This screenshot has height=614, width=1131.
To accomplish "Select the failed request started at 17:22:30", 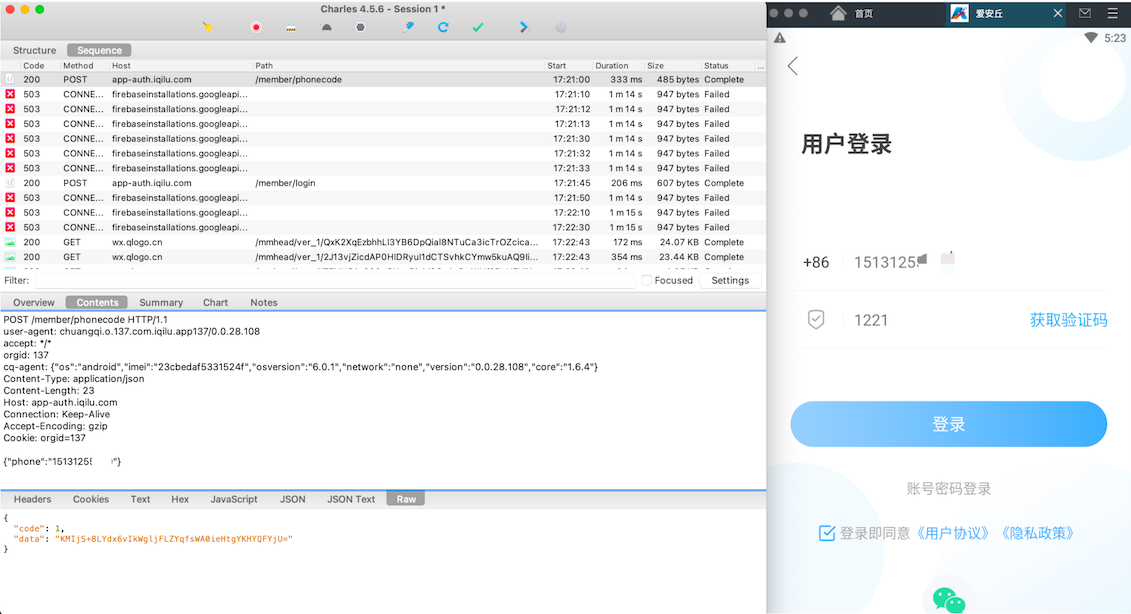I will pyautogui.click(x=383, y=227).
